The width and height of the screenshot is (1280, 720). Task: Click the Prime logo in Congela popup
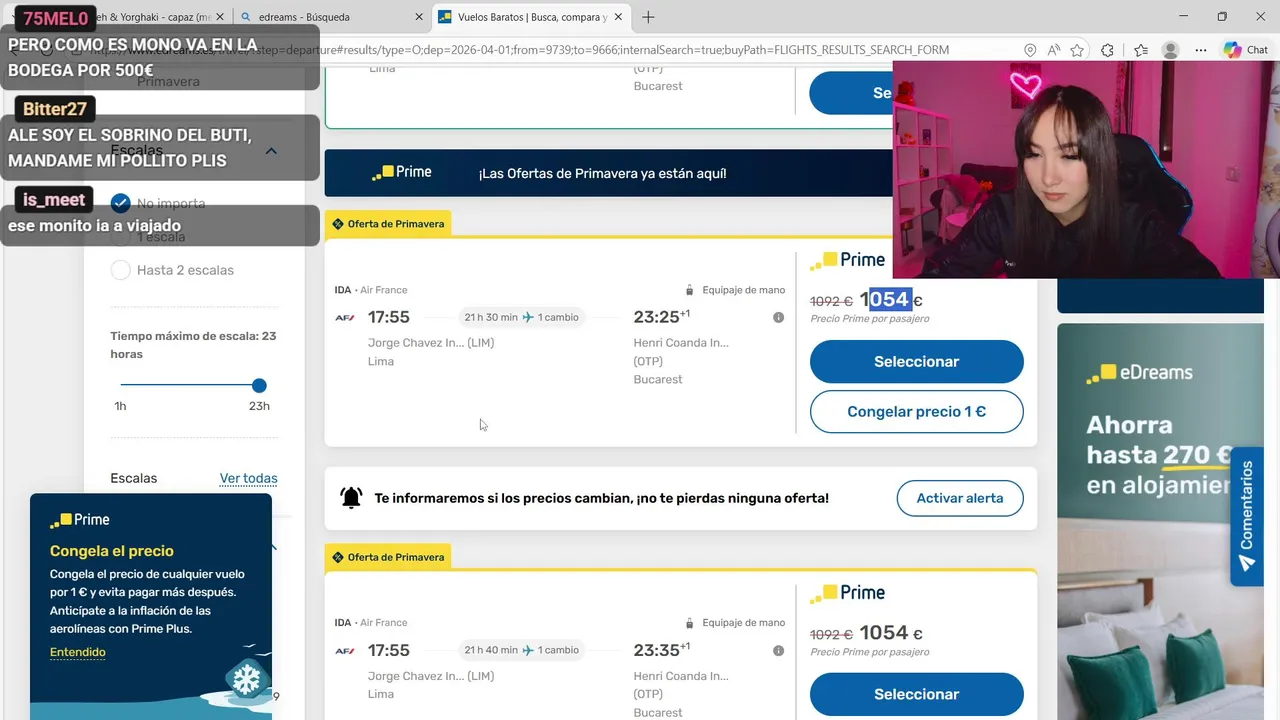tap(80, 520)
